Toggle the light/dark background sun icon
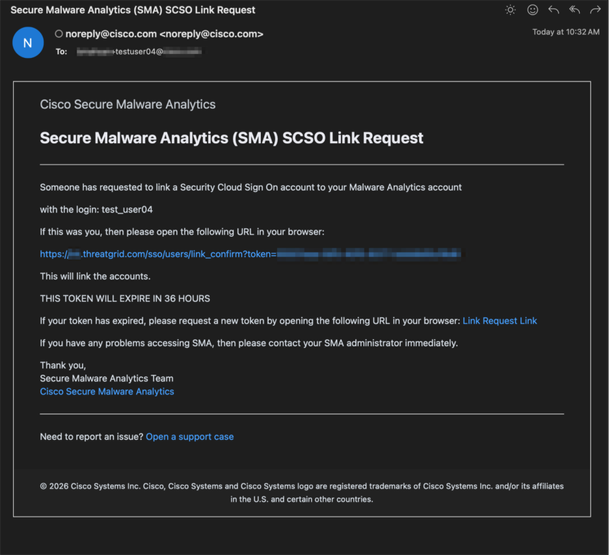 click(511, 10)
